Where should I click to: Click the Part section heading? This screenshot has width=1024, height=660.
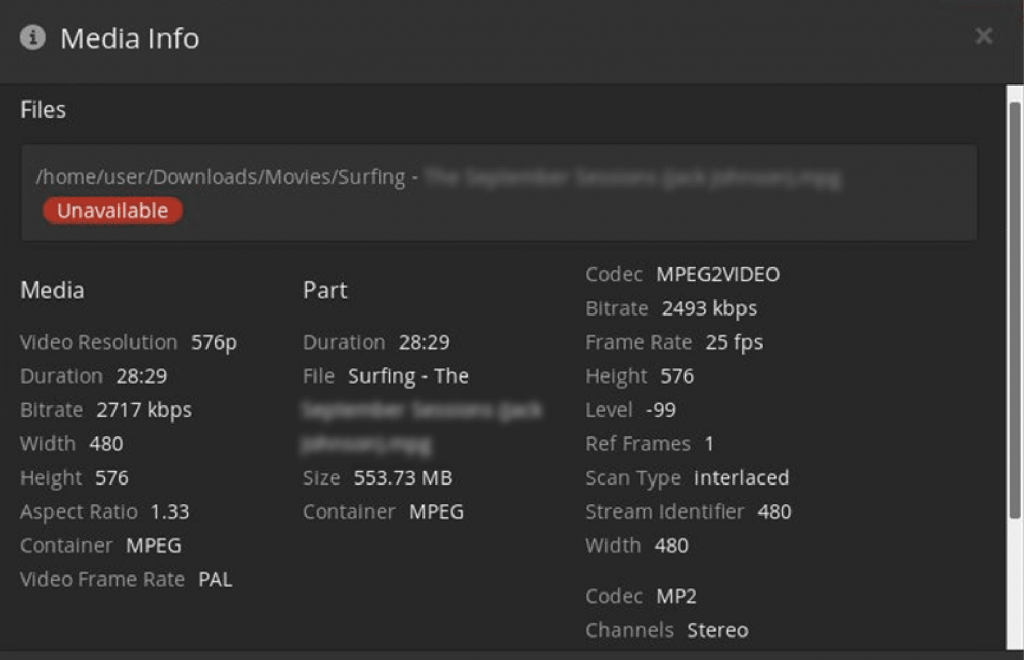[x=325, y=290]
